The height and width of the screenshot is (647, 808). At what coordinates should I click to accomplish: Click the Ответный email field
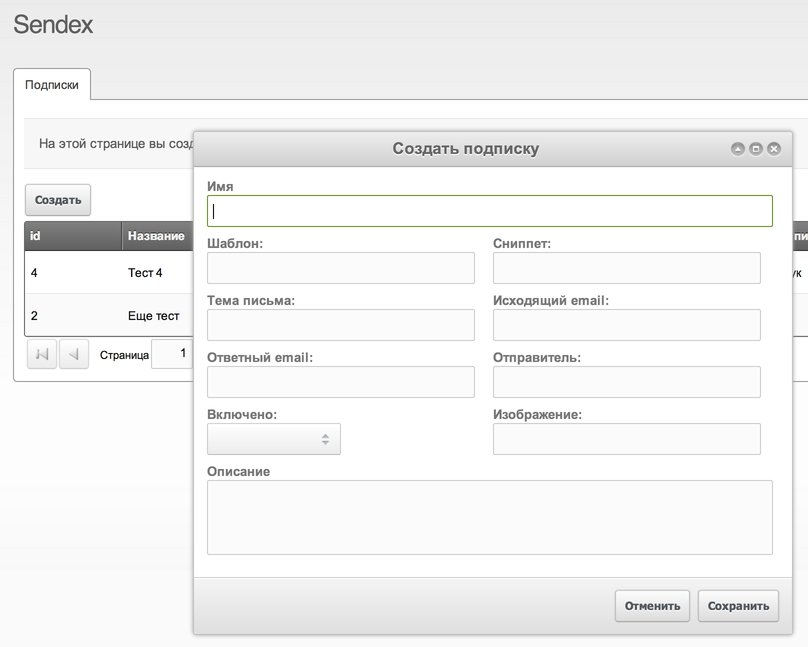point(340,382)
